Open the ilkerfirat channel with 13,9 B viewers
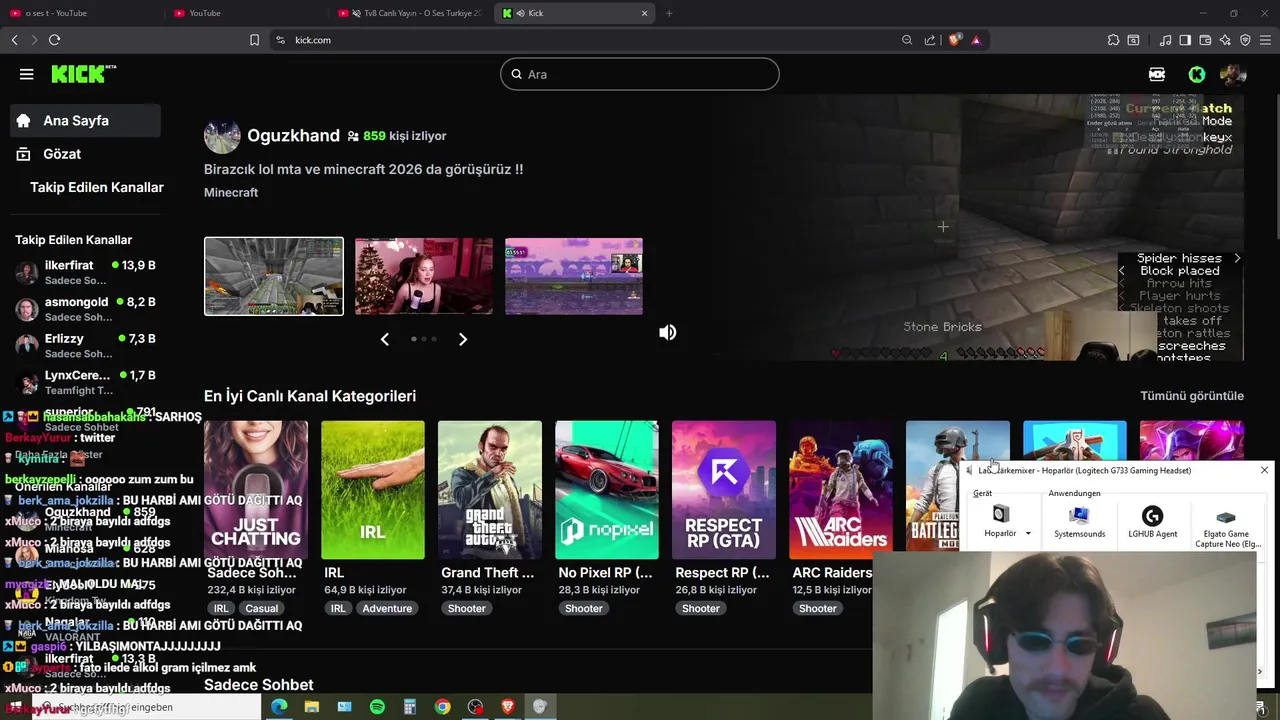 [x=87, y=273]
